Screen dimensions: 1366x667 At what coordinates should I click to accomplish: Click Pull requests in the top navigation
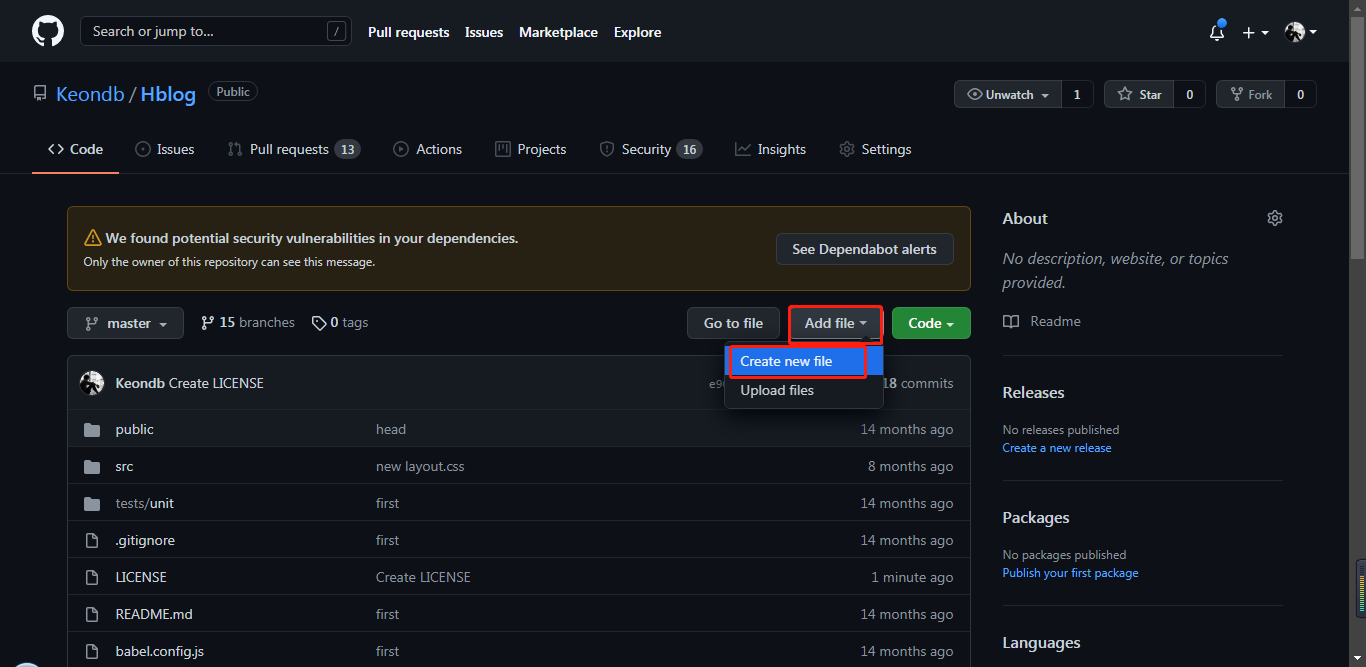(x=409, y=32)
